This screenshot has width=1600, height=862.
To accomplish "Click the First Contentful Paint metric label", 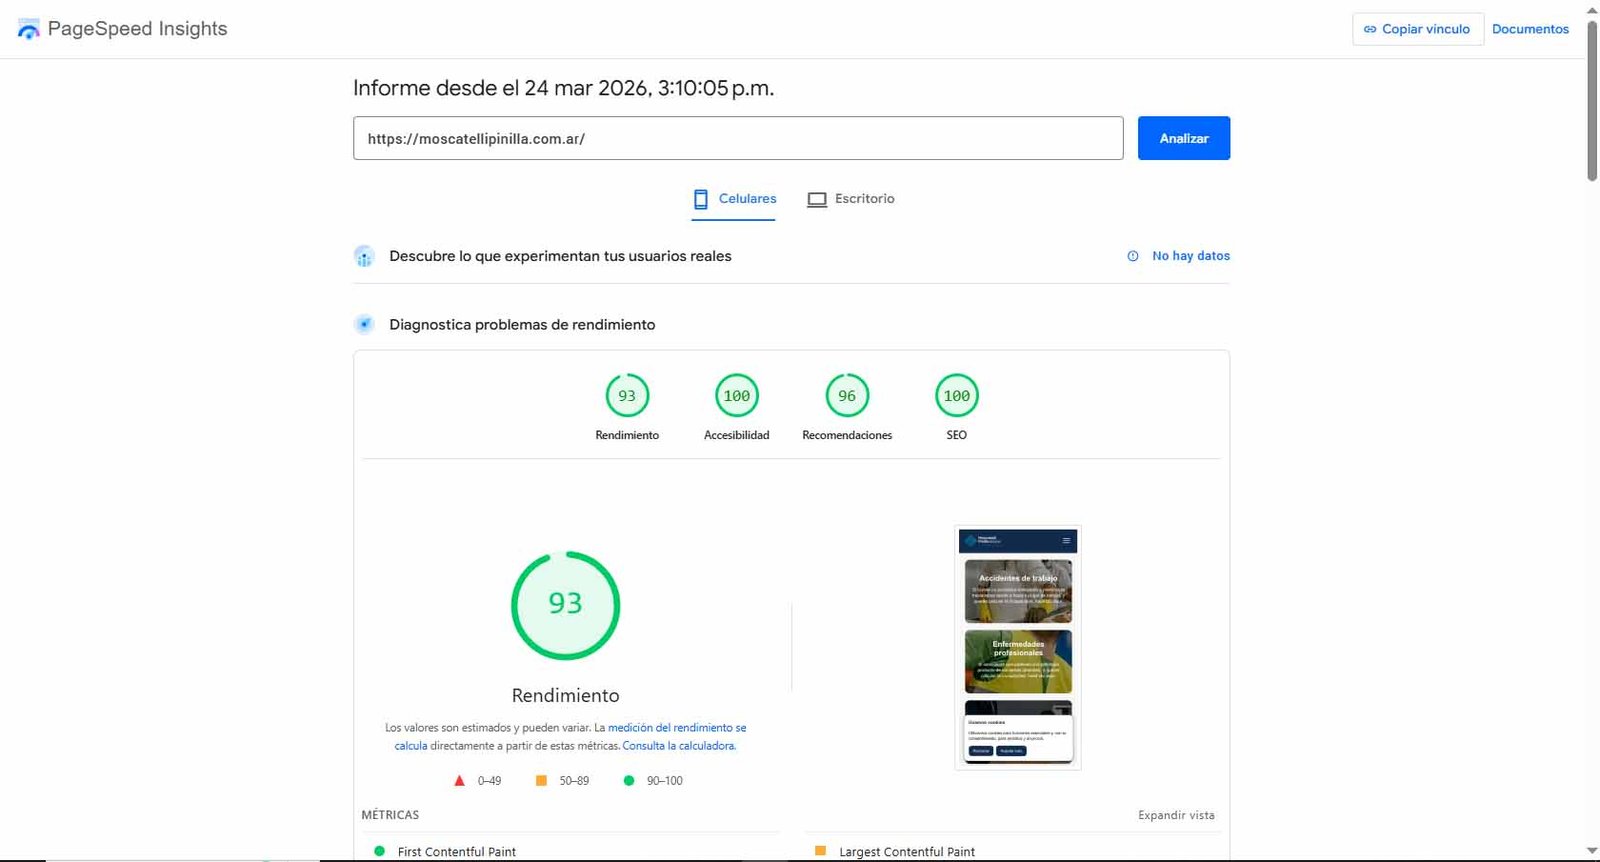I will pos(457,852).
